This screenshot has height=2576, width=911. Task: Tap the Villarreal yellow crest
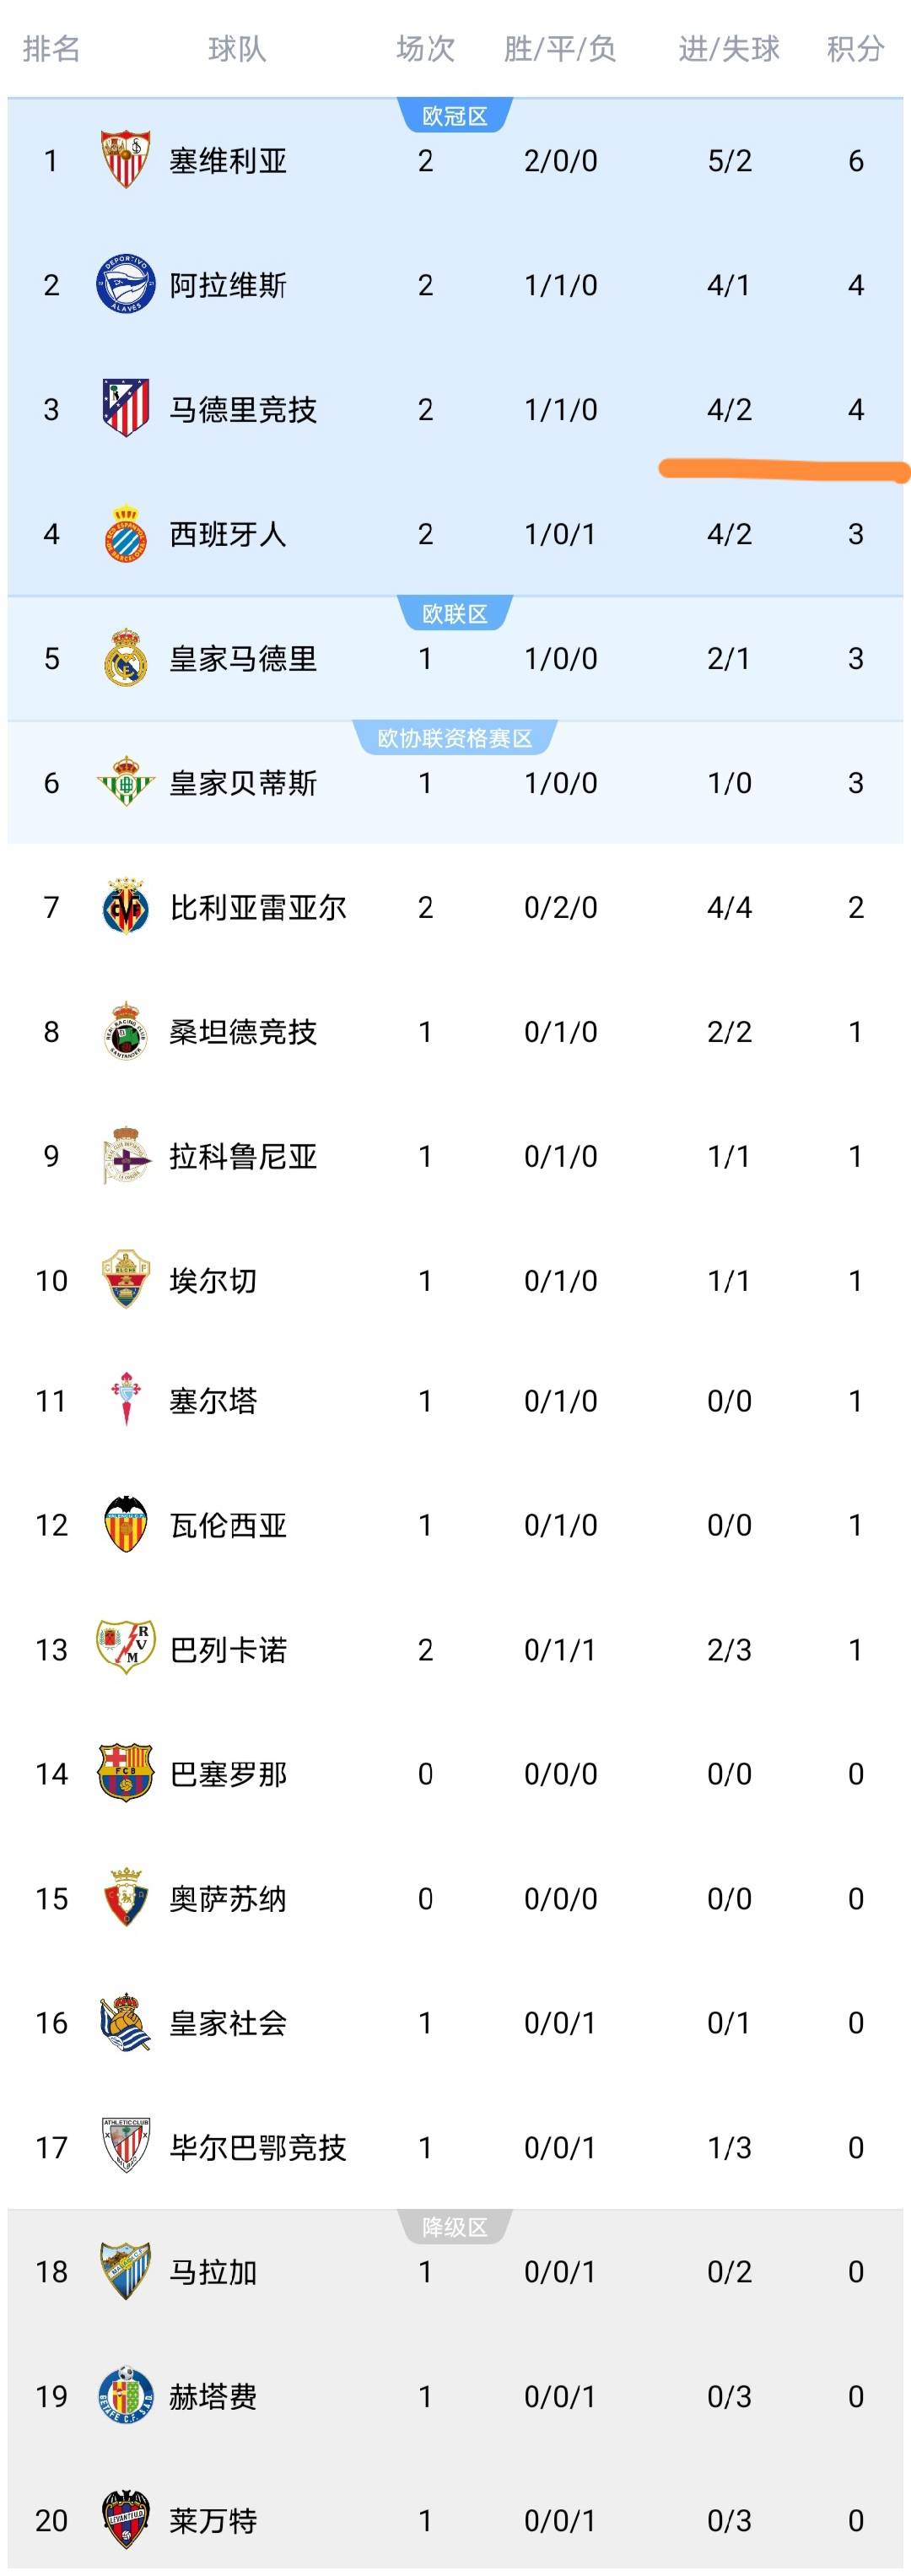coord(126,907)
